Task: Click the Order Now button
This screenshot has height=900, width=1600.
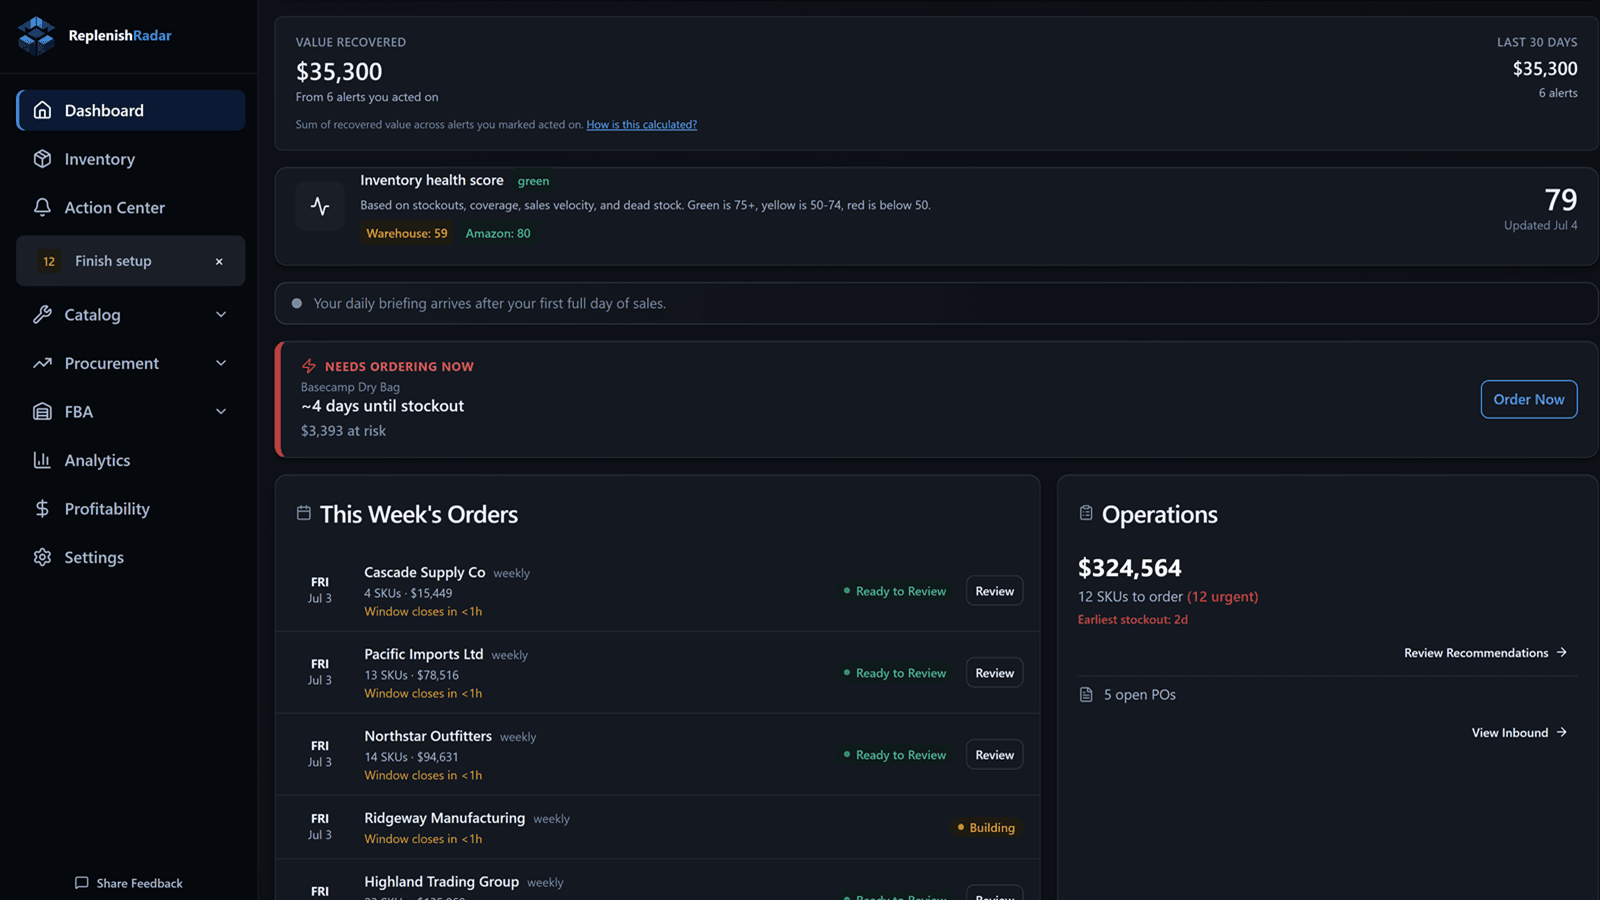Action: (x=1529, y=399)
